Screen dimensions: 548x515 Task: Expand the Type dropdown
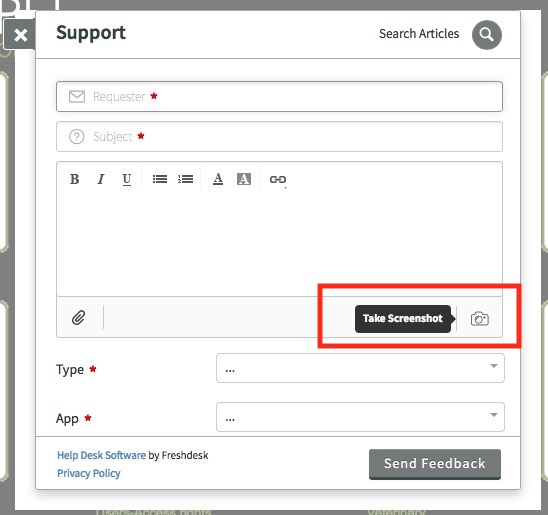pos(360,368)
